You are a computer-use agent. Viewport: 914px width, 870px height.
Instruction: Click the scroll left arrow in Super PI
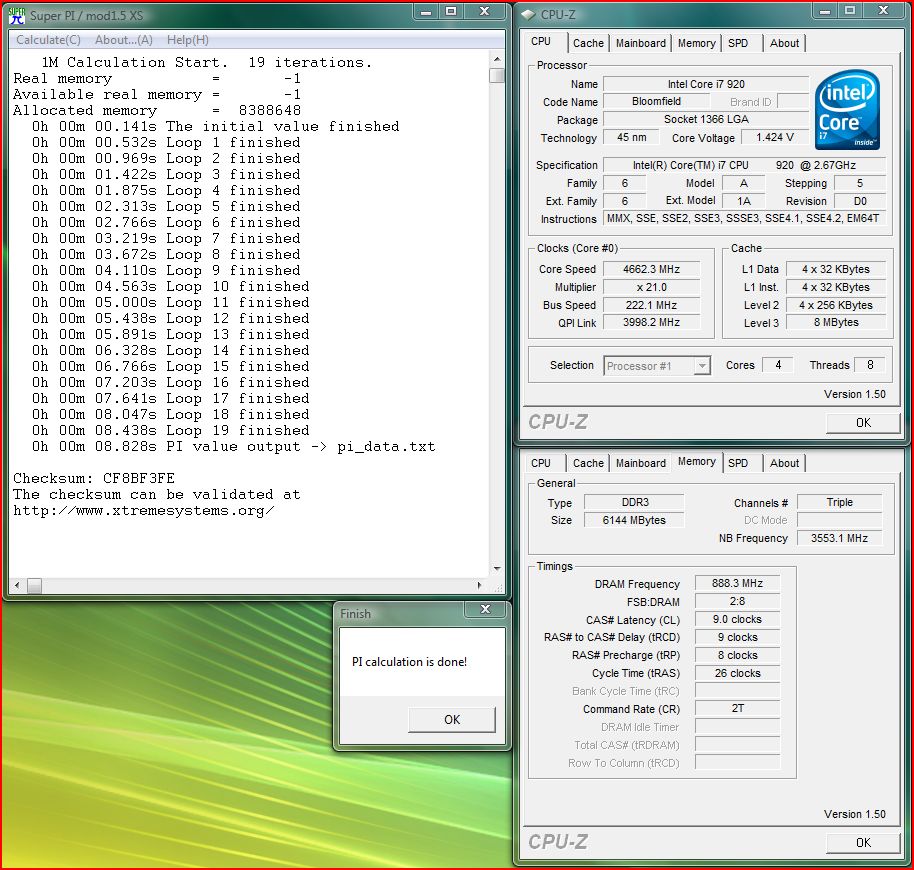(x=17, y=585)
